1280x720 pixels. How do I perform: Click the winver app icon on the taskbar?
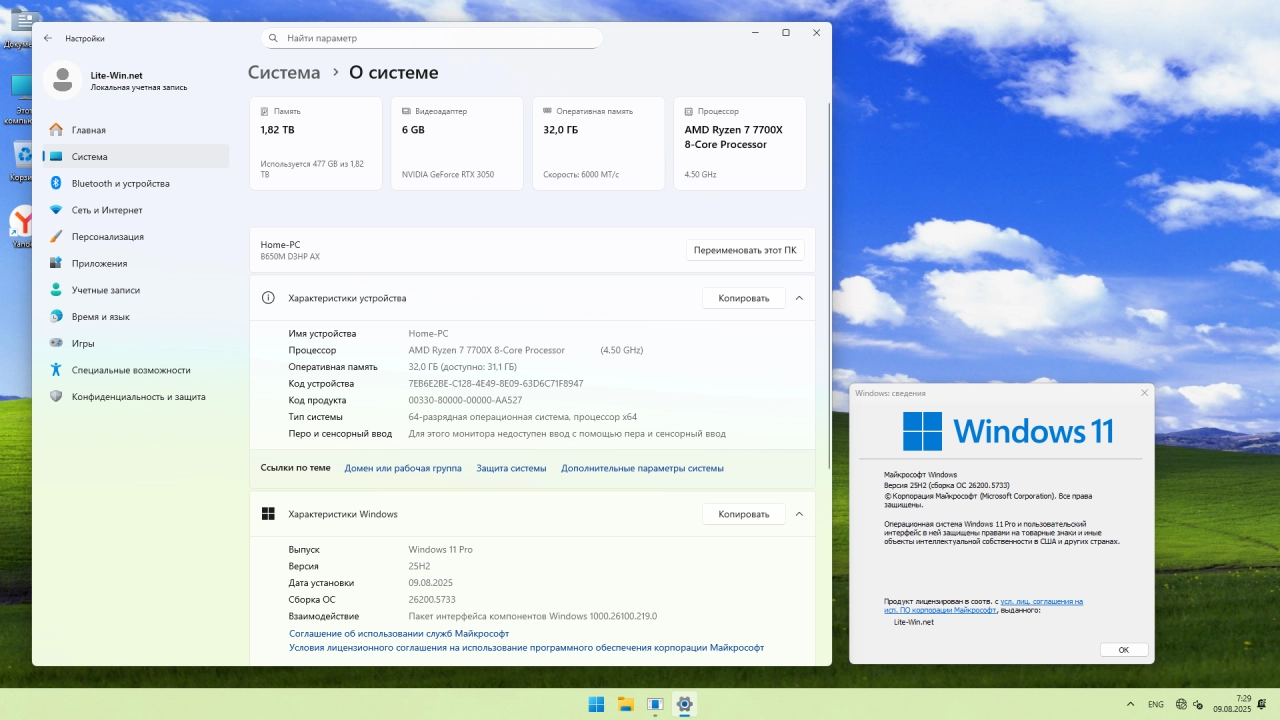[x=655, y=704]
